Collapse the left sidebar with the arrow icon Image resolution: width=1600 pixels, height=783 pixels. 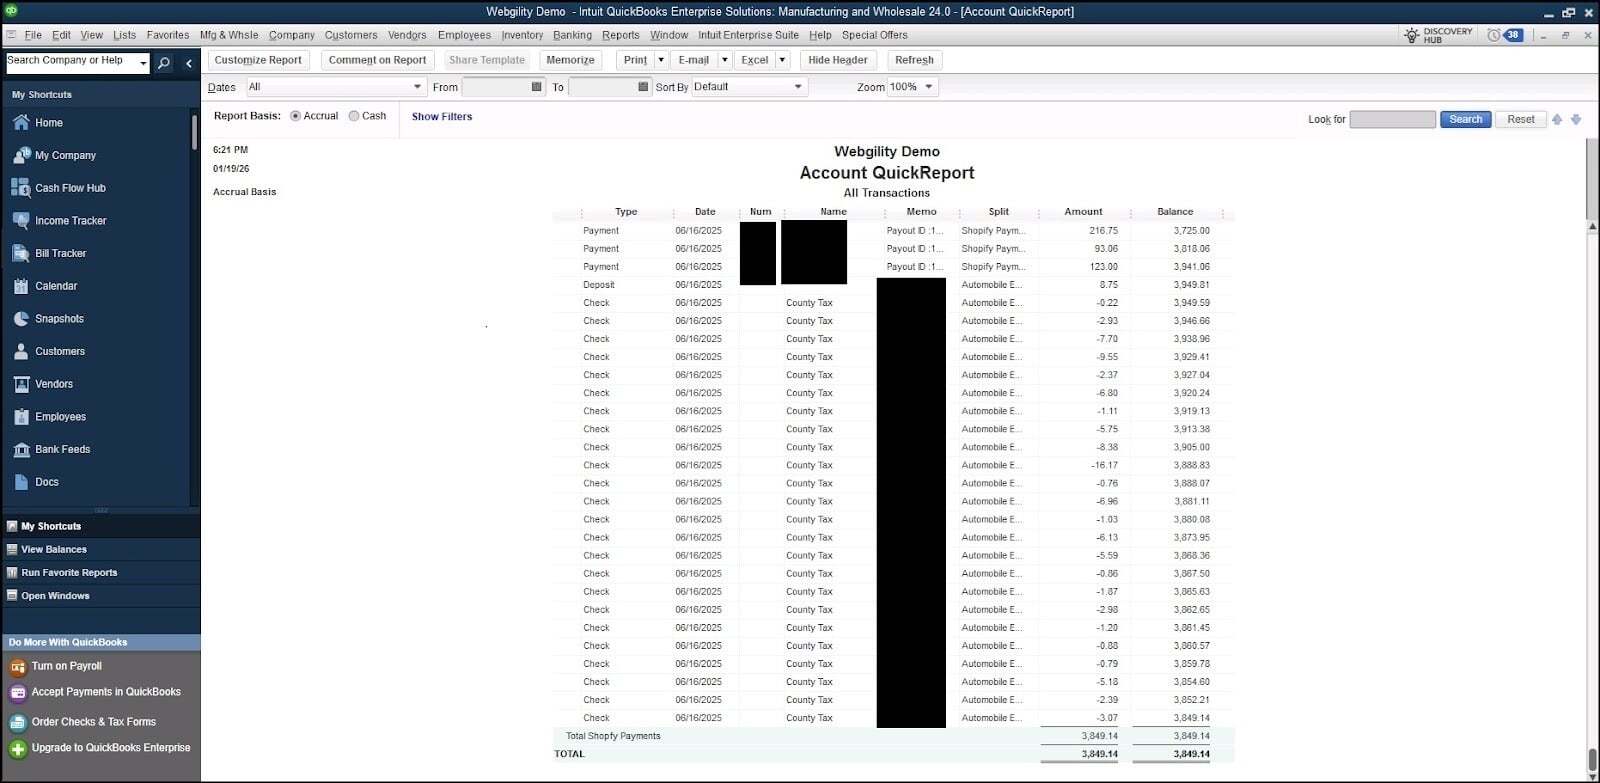coord(189,63)
